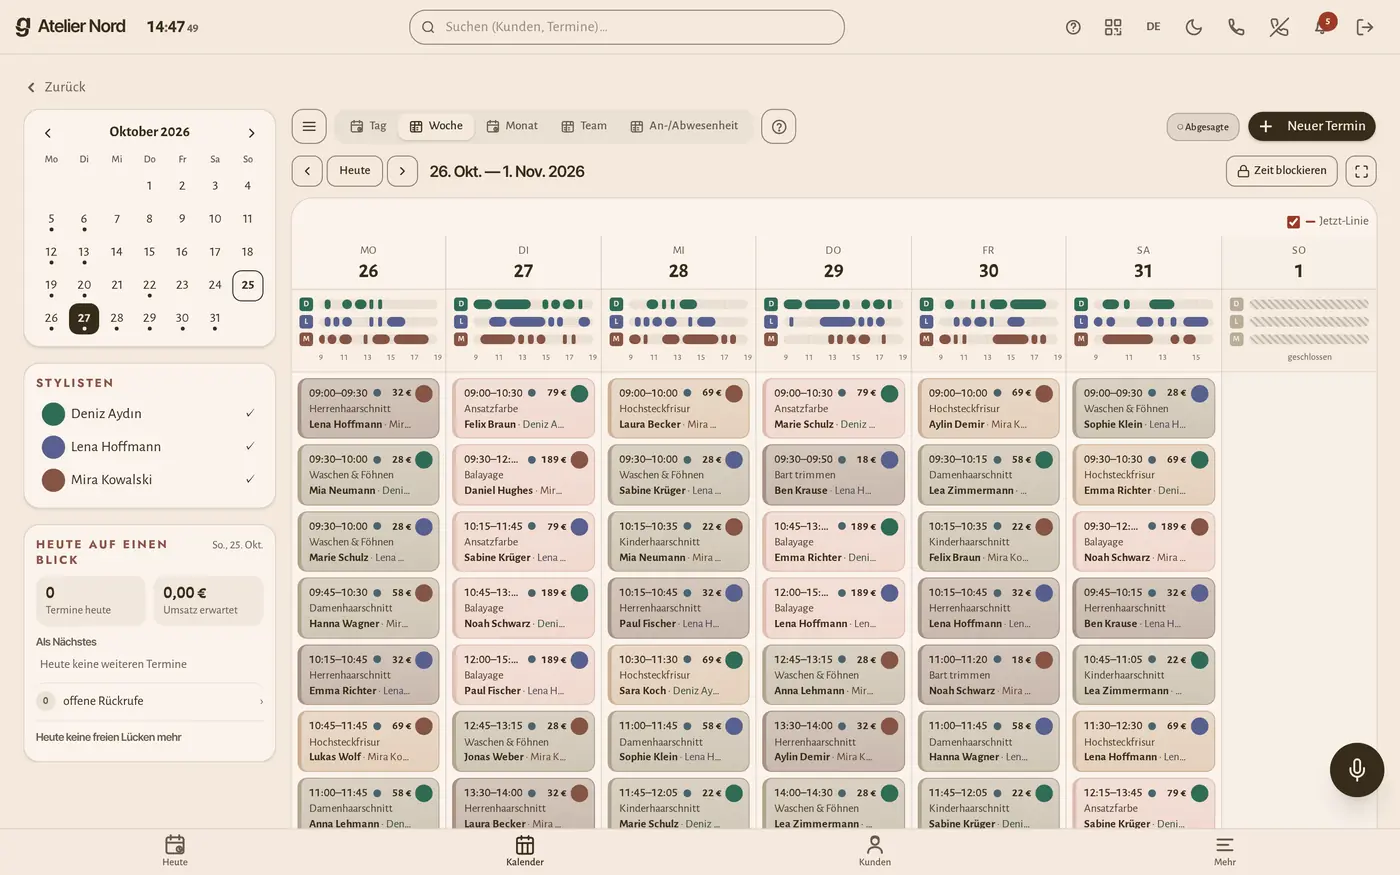Open the hamburger menu beside Tag
This screenshot has width=1400, height=875.
coord(309,126)
